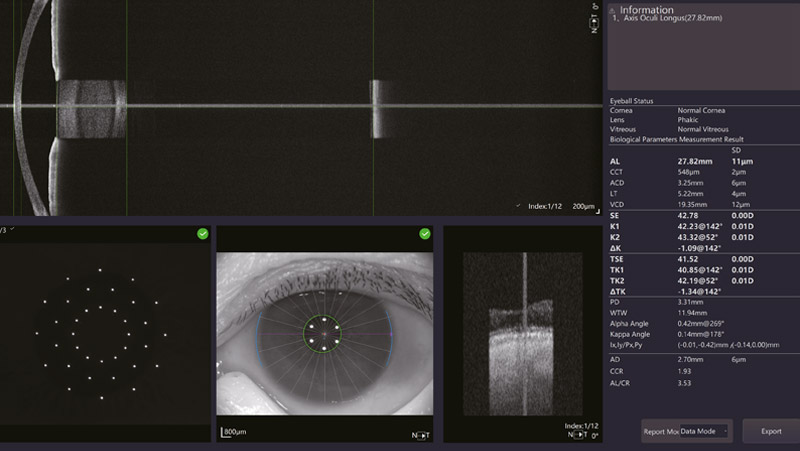The height and width of the screenshot is (451, 800).
Task: Click the CCR value 1.93
Action: 684,371
